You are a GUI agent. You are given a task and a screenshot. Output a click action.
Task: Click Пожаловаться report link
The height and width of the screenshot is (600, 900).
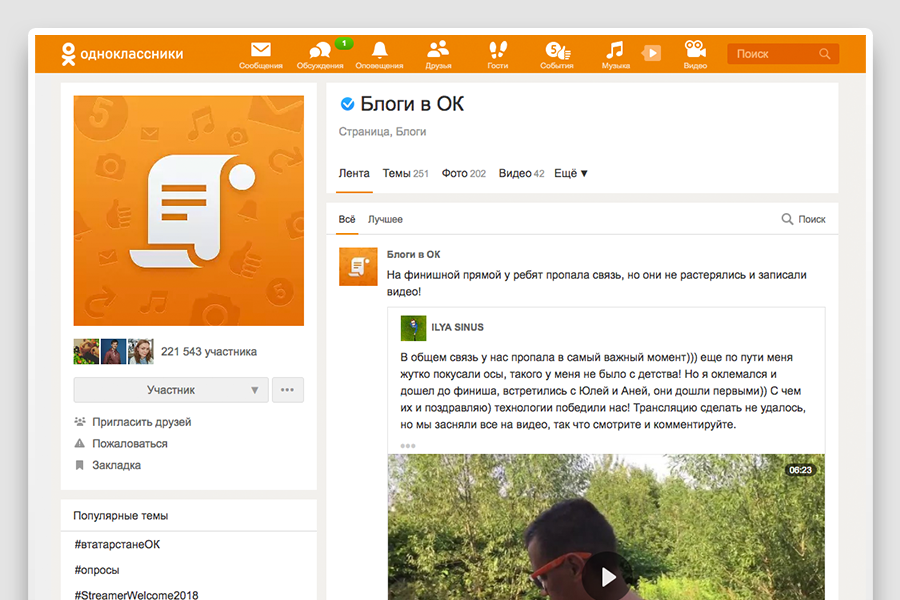point(130,443)
